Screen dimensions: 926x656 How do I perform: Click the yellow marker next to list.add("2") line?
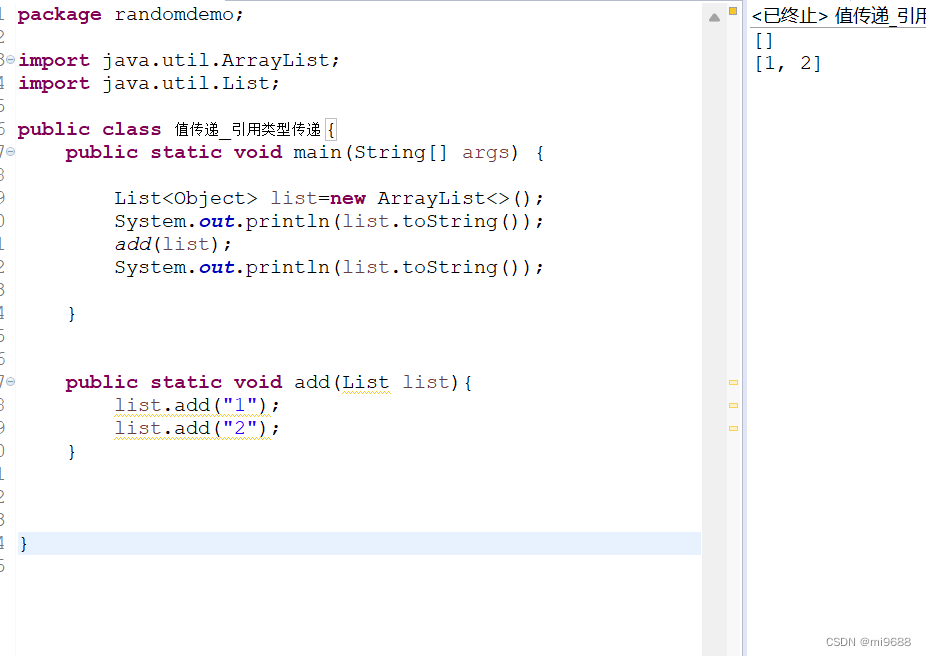tap(733, 428)
